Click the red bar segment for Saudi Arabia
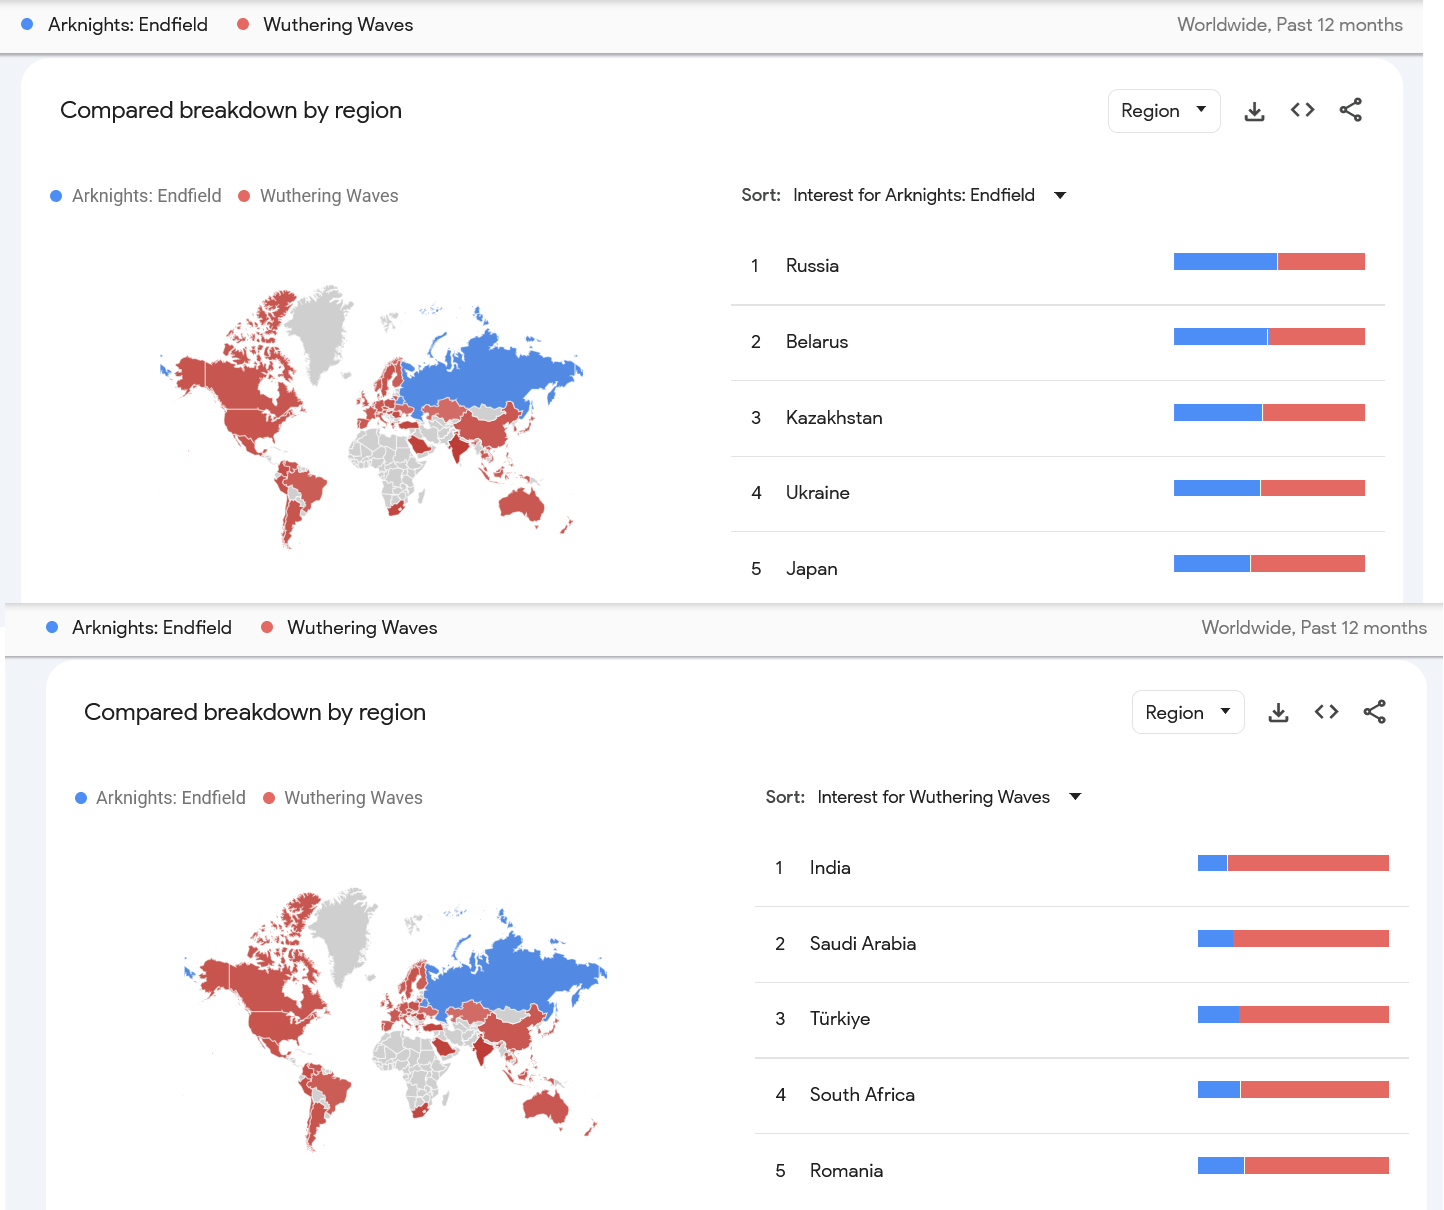The image size is (1444, 1210). coord(1311,938)
